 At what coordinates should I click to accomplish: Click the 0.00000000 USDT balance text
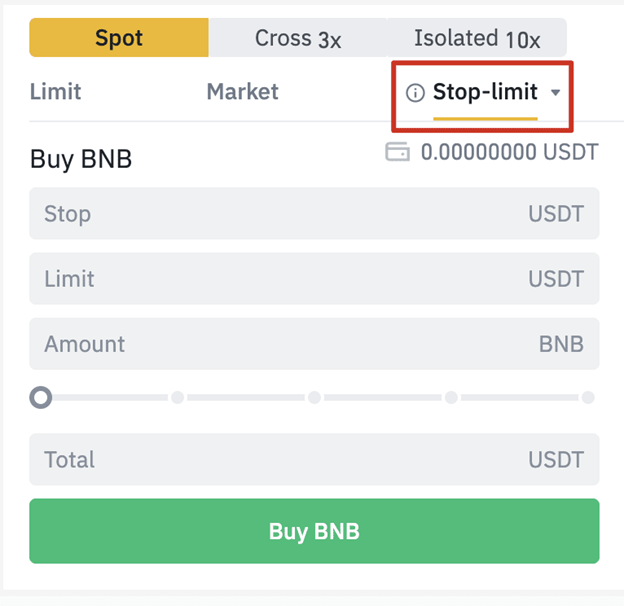510,152
